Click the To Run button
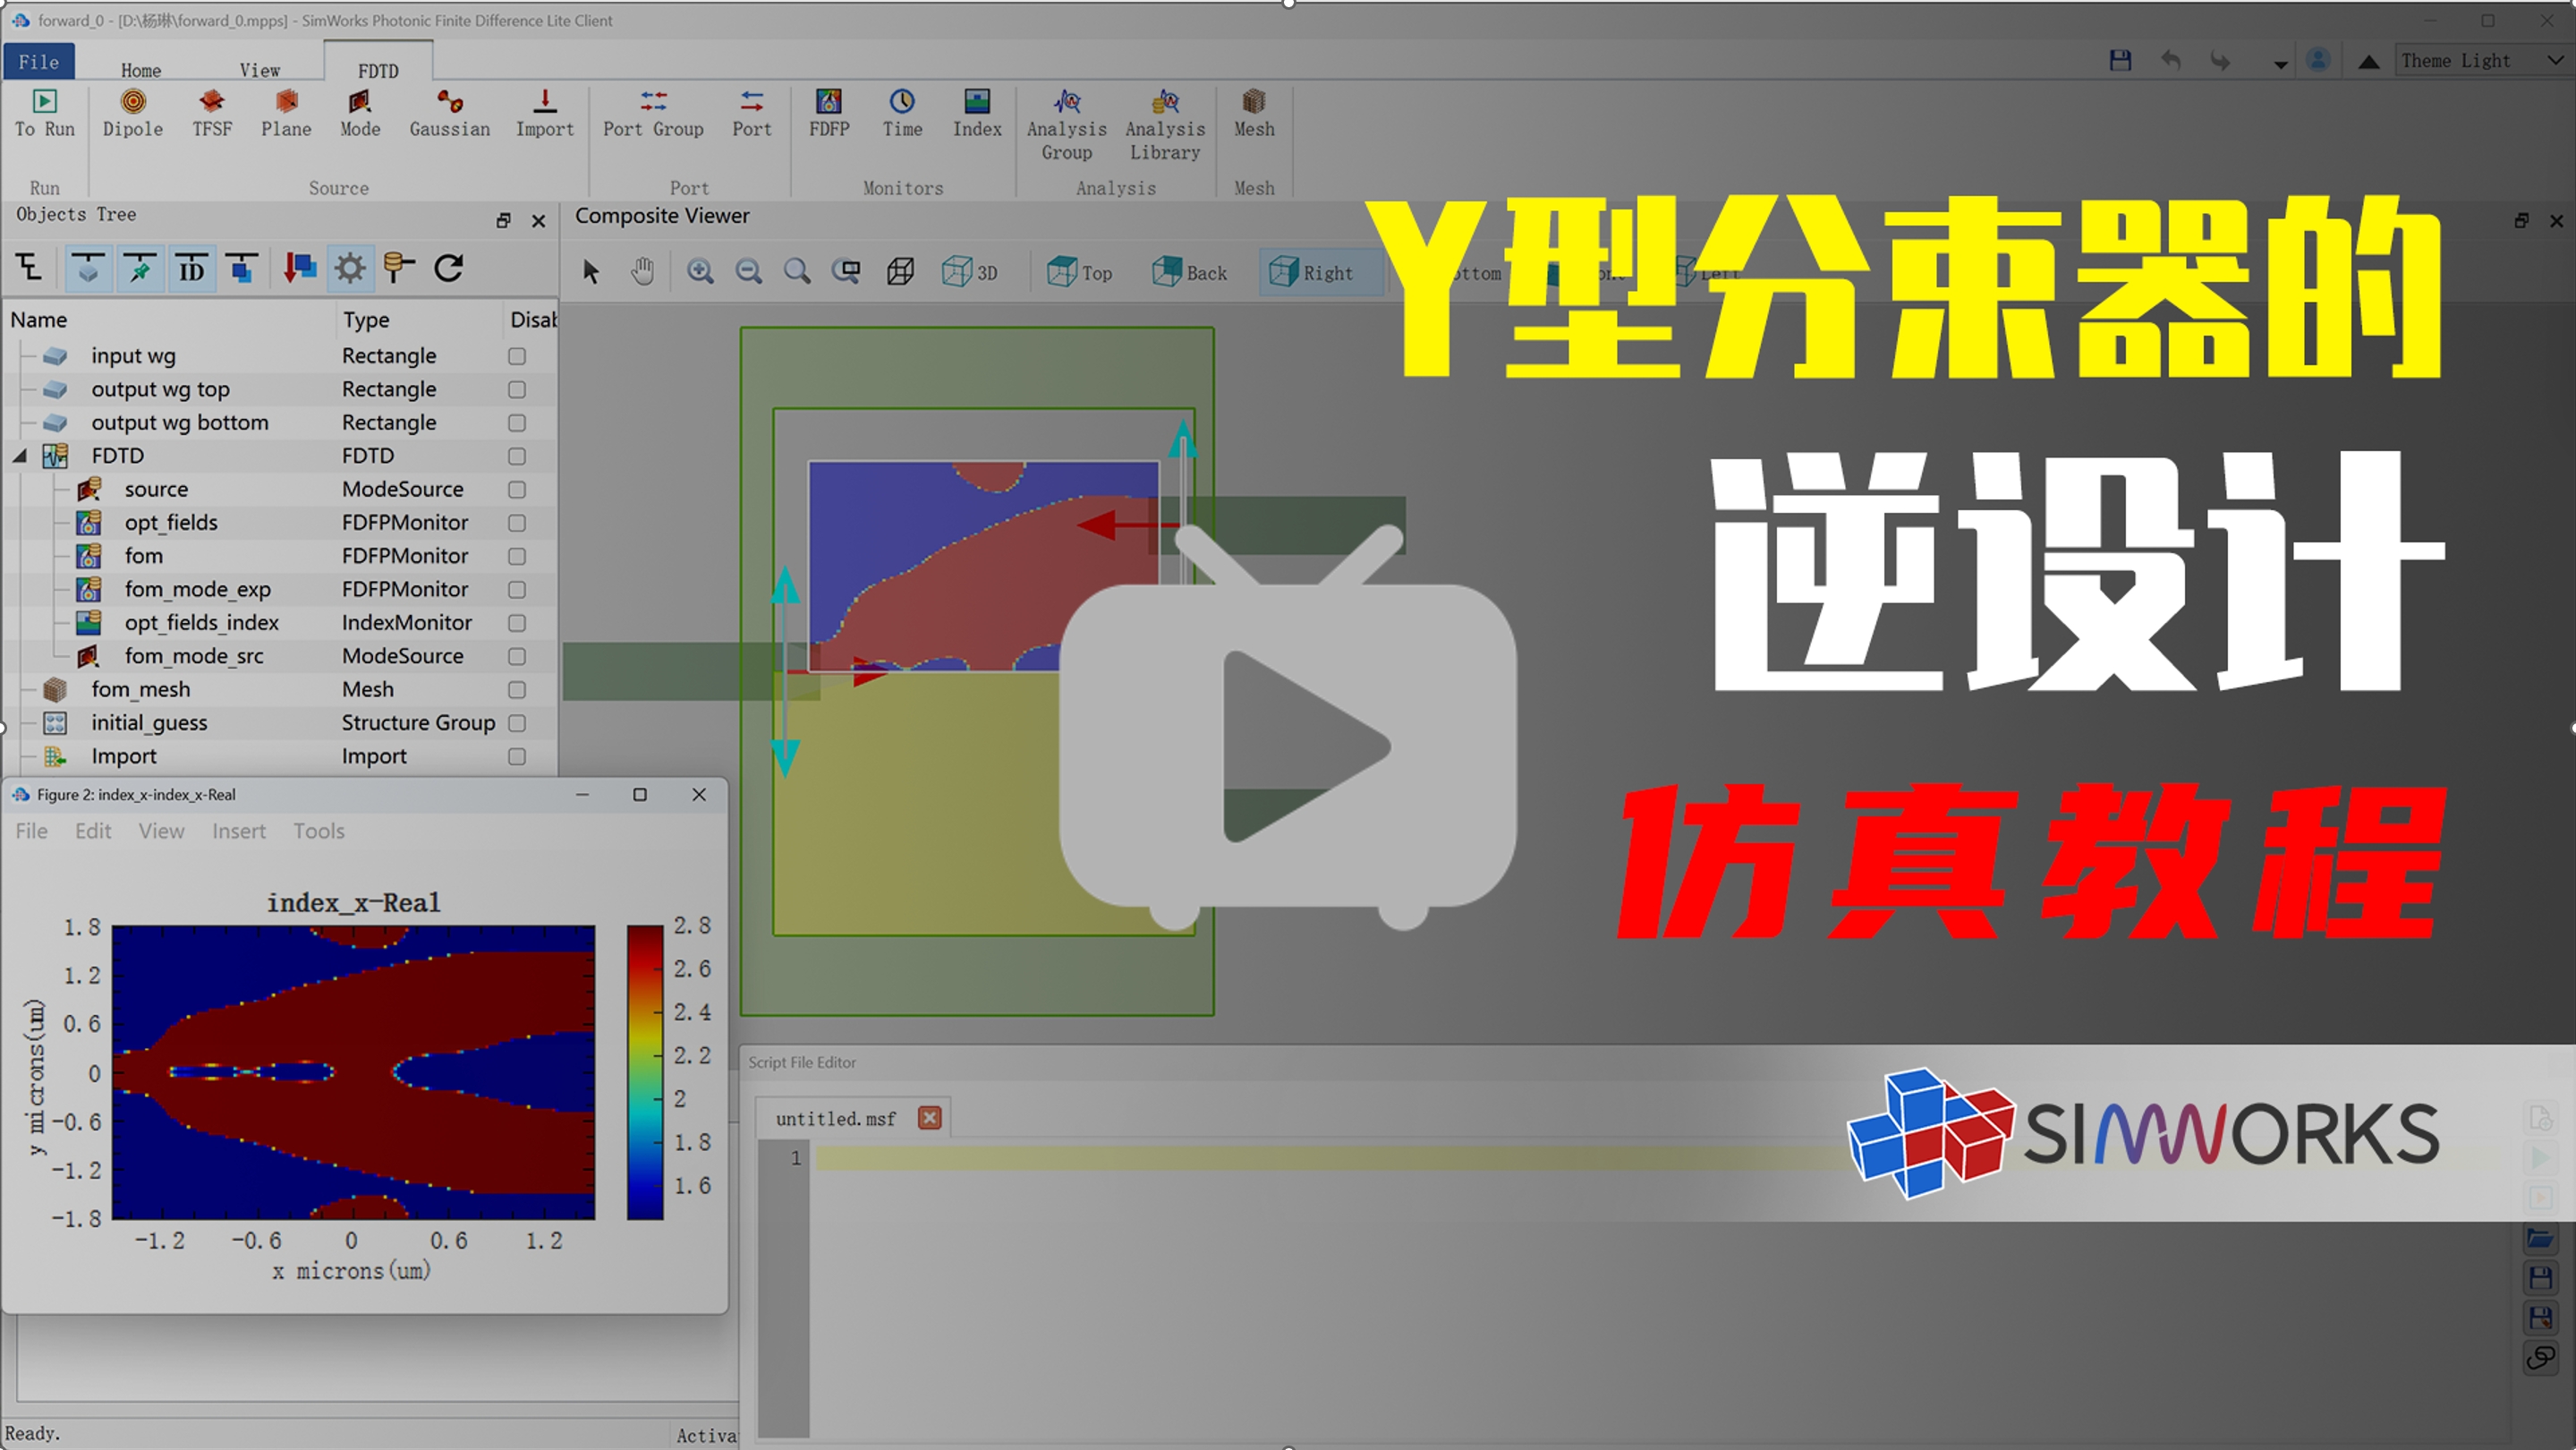This screenshot has width=2576, height=1450. [44, 113]
